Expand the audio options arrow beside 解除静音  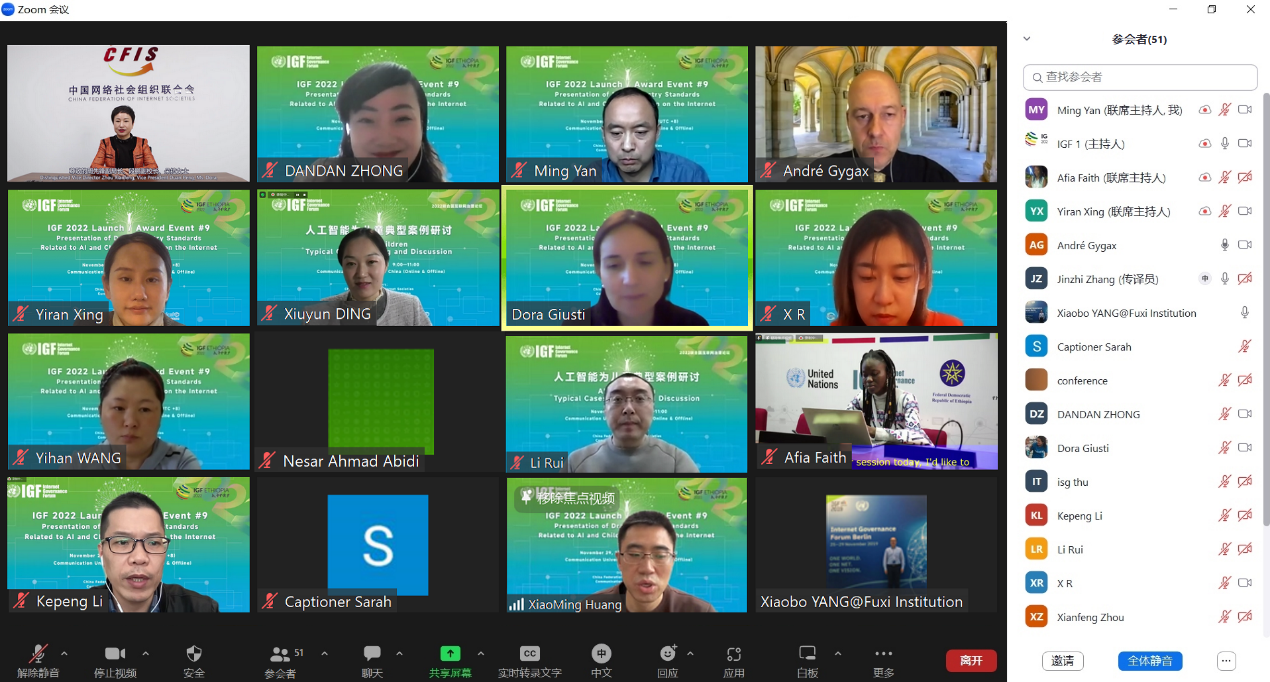click(69, 654)
